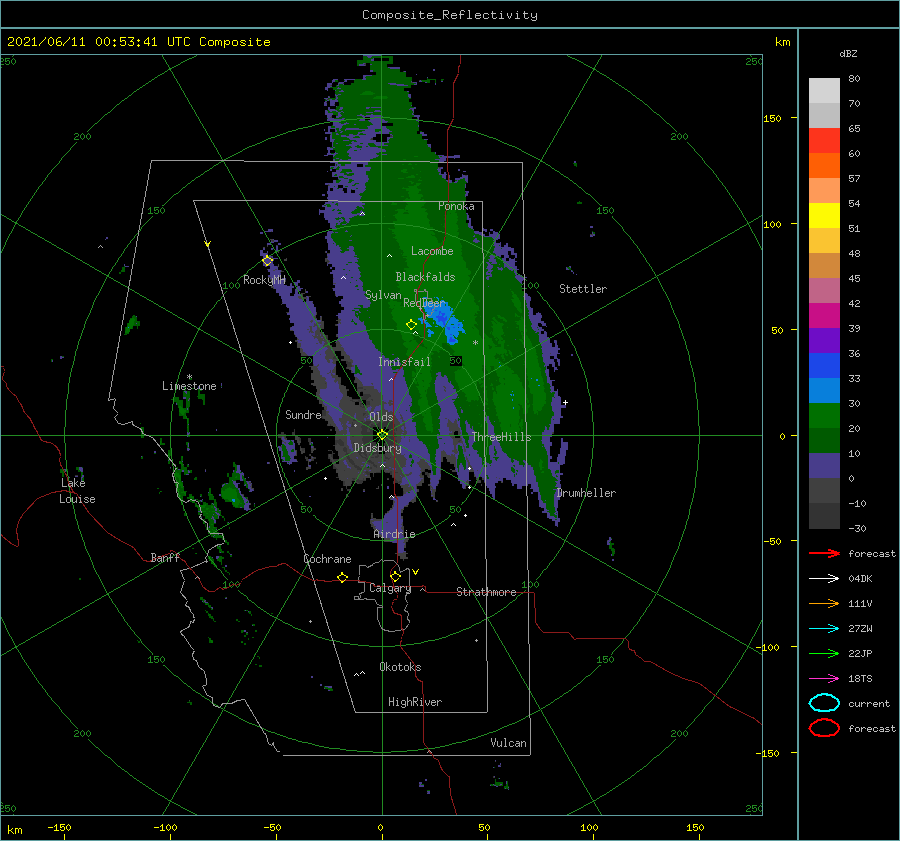The height and width of the screenshot is (841, 900).
Task: Click the Innisfail city label
Action: [x=404, y=362]
